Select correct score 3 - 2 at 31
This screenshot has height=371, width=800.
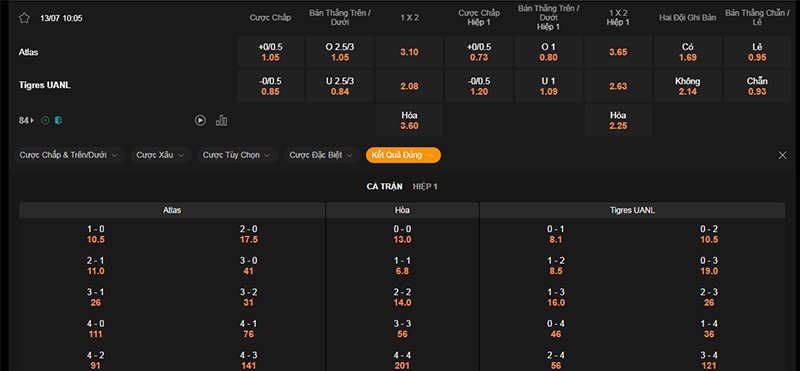click(x=248, y=298)
